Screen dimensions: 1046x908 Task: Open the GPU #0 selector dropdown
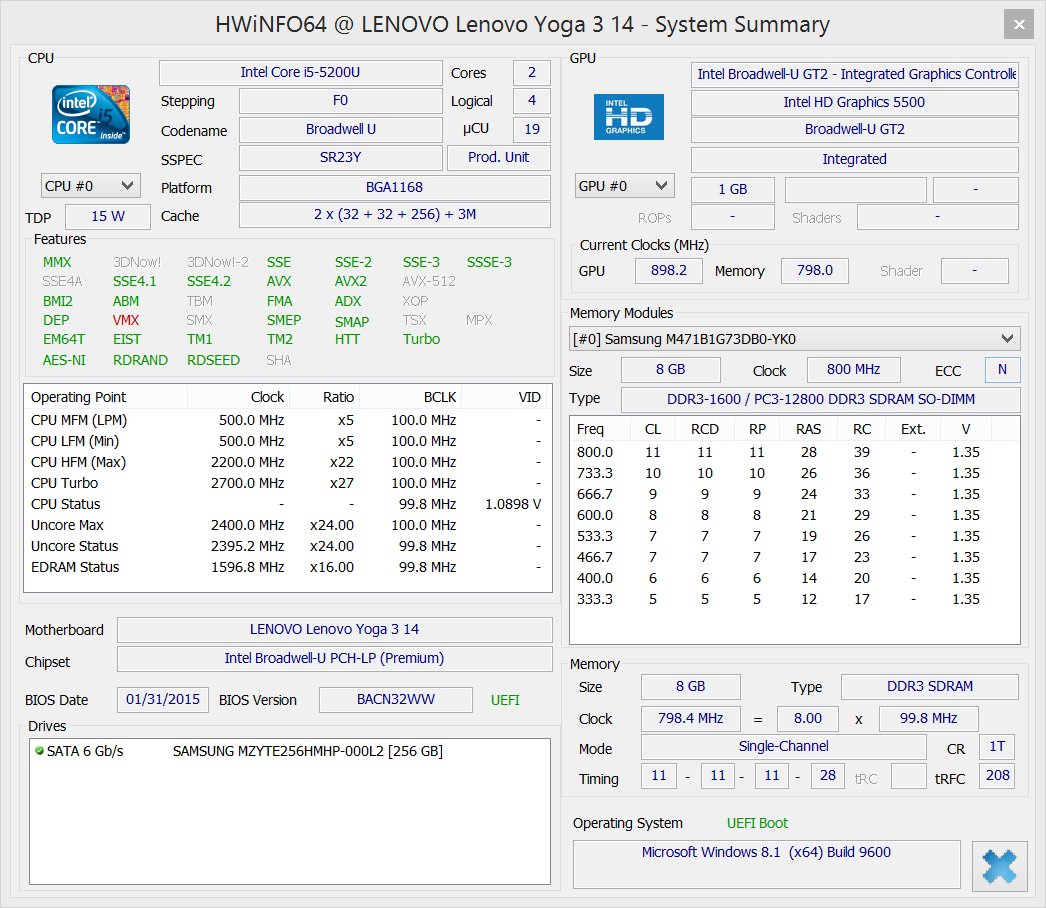click(624, 186)
